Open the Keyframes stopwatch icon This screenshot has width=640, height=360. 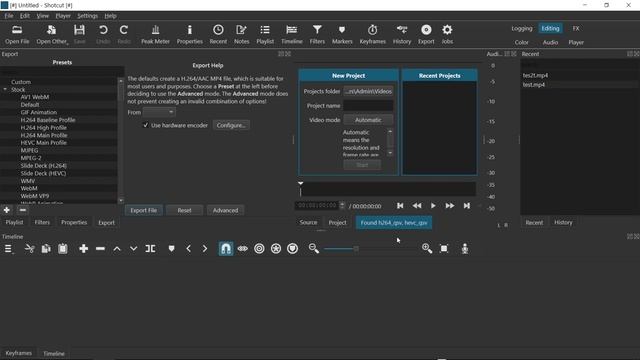tap(372, 34)
